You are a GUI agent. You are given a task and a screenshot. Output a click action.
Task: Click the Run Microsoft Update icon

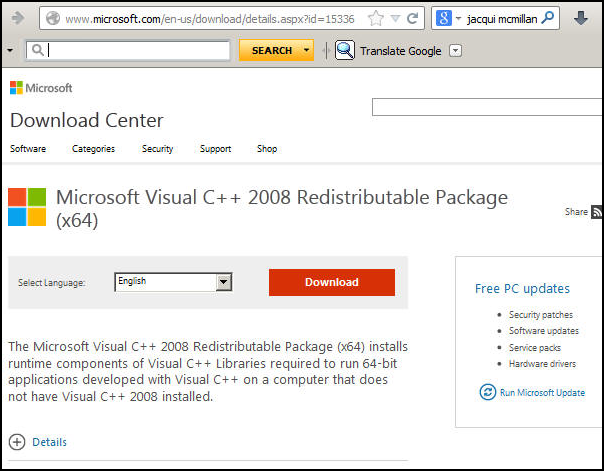(x=488, y=392)
